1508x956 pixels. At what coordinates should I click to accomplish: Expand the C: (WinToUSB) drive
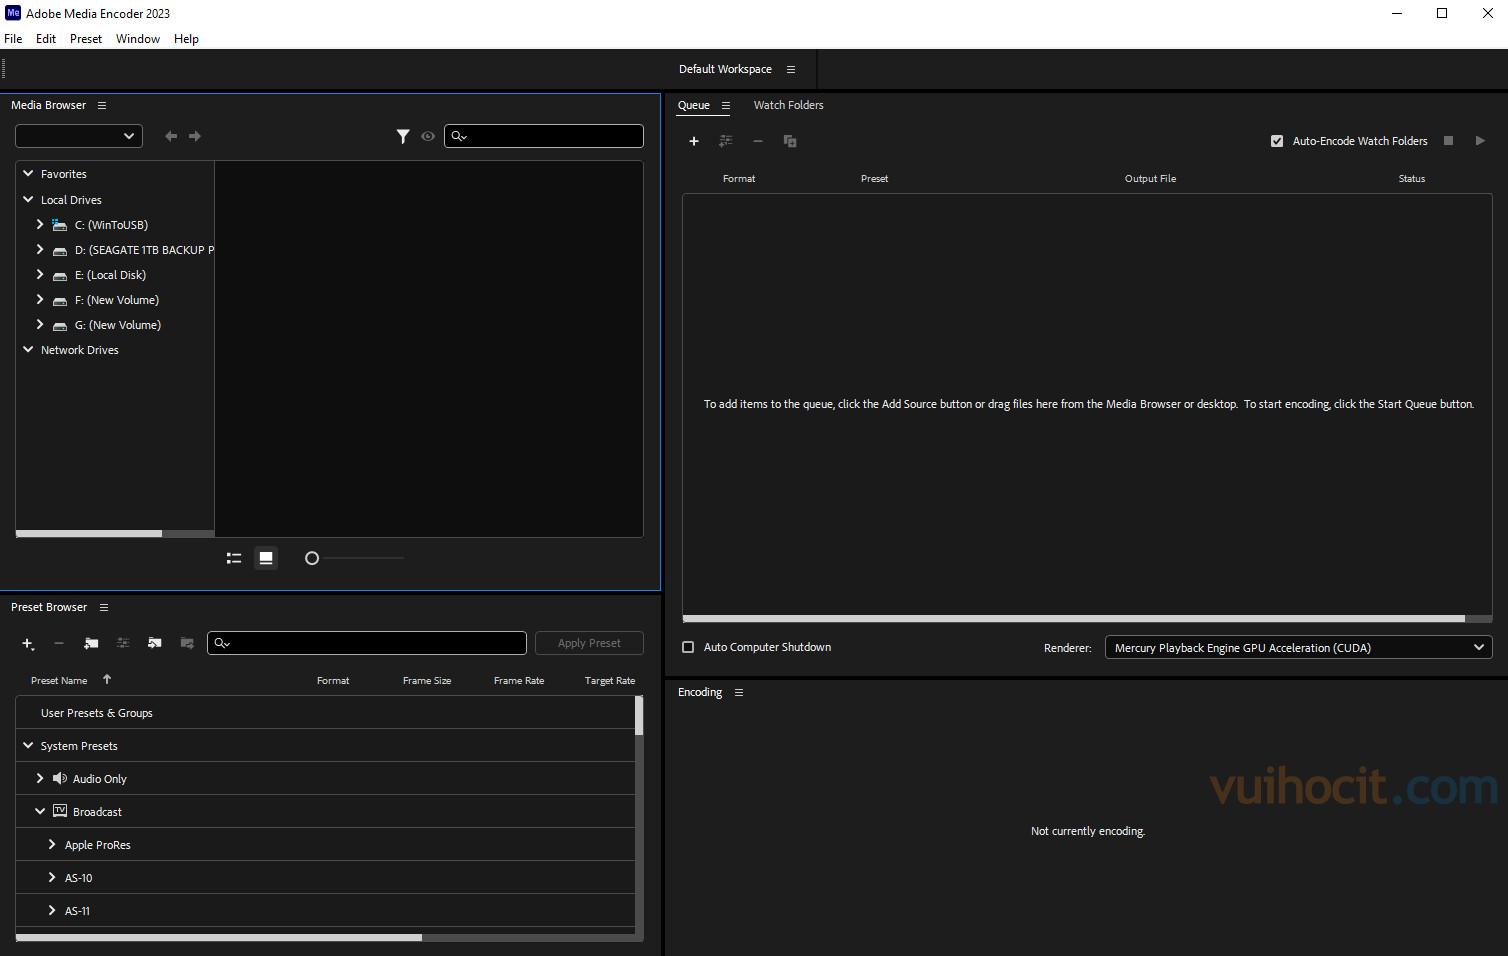tap(40, 225)
